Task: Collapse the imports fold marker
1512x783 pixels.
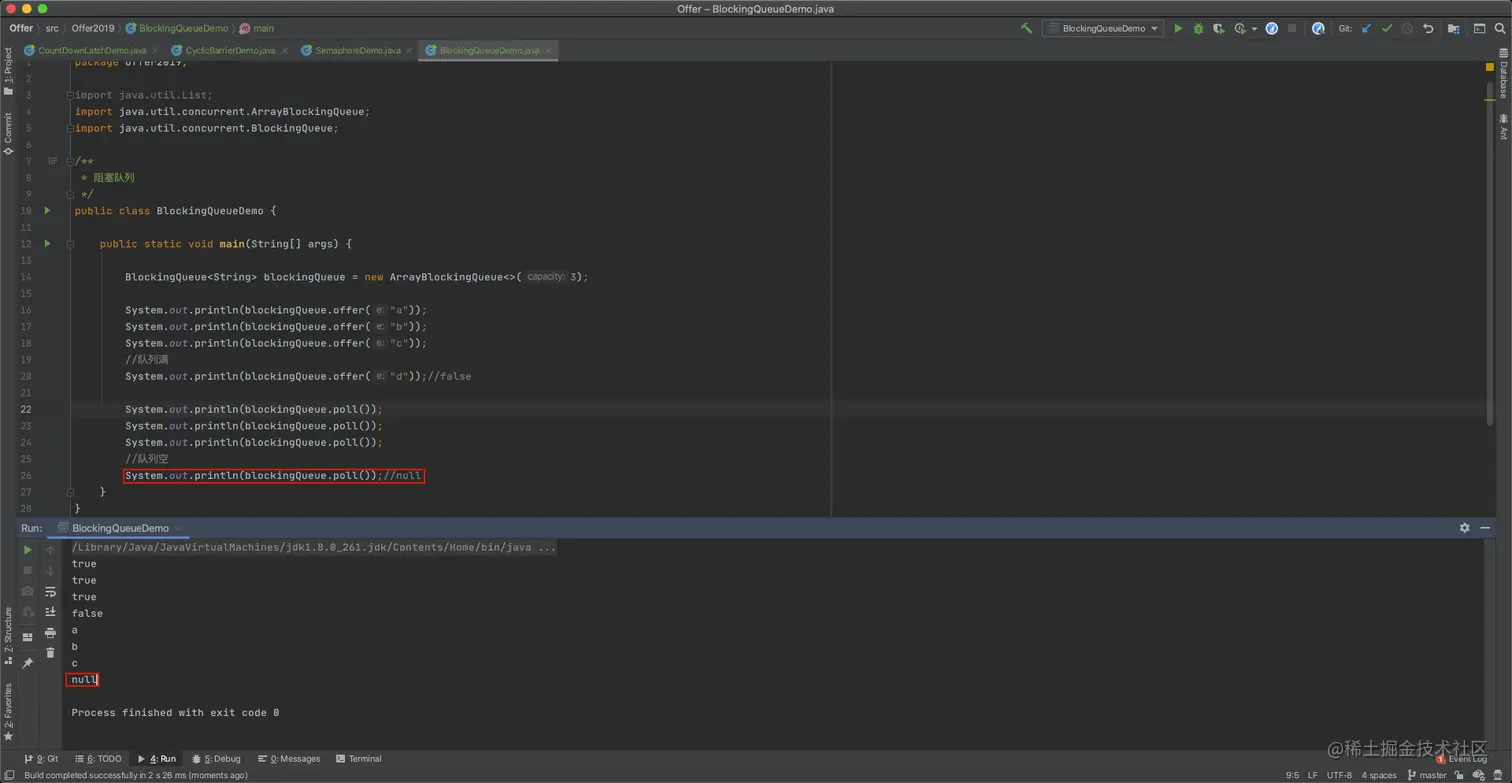Action: (70, 95)
